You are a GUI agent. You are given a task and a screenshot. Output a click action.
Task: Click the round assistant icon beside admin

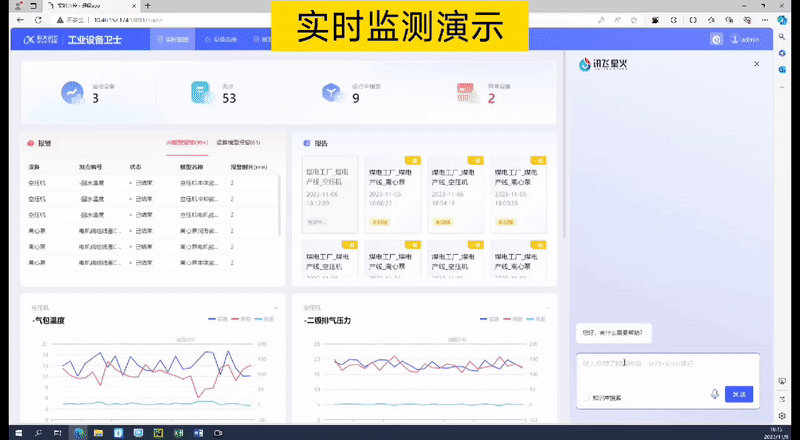click(x=716, y=39)
